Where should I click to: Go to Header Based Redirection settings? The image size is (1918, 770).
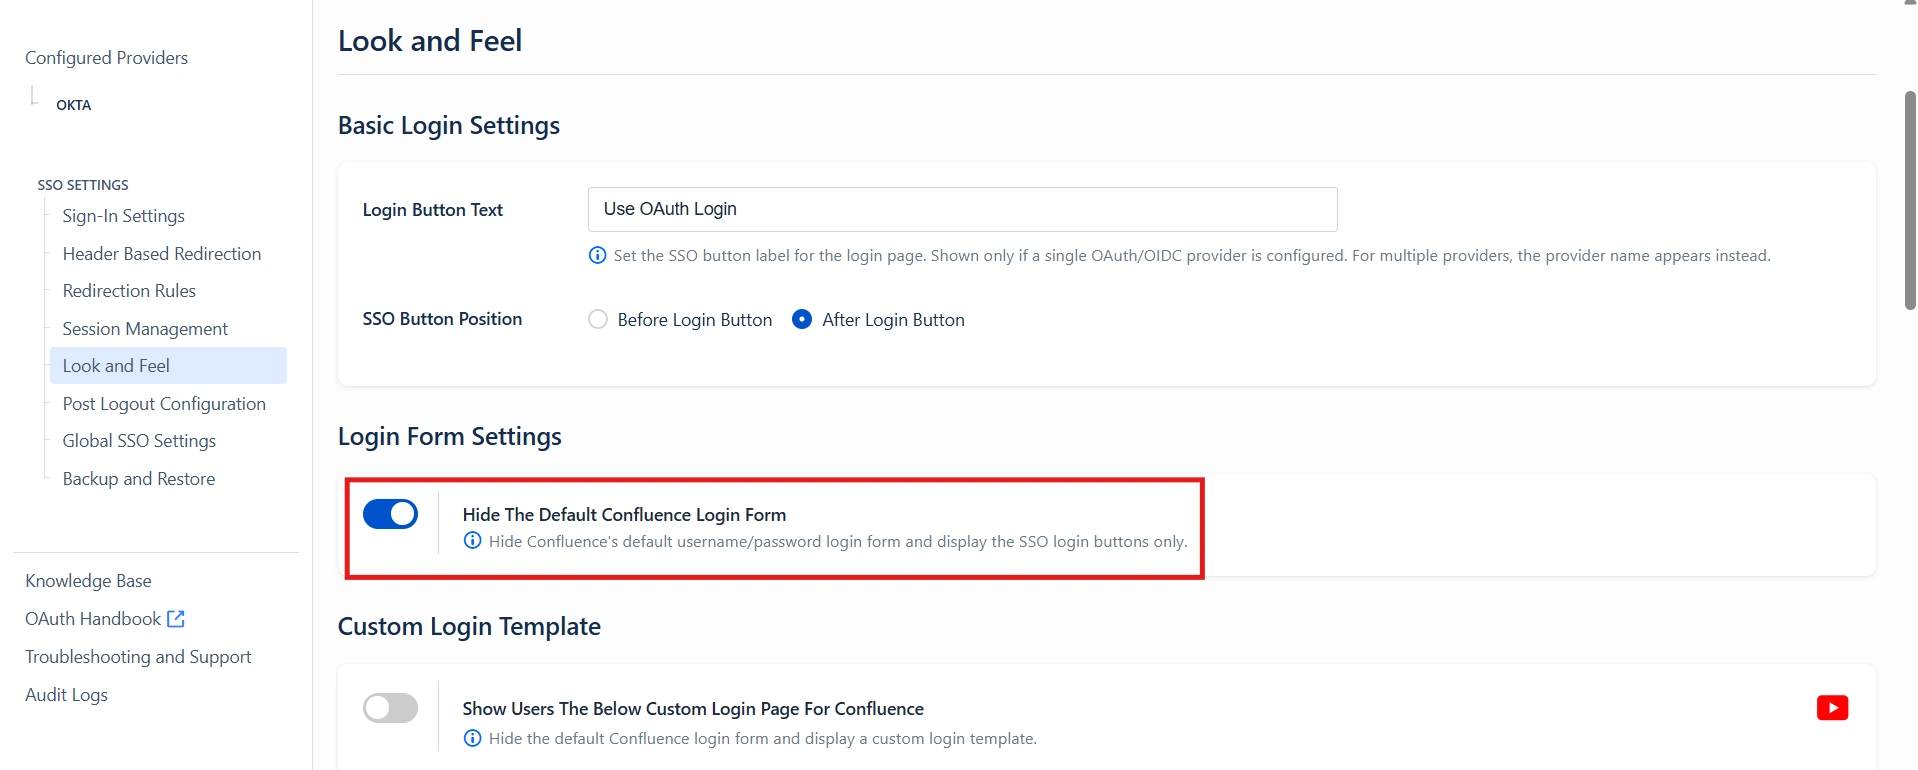[162, 254]
